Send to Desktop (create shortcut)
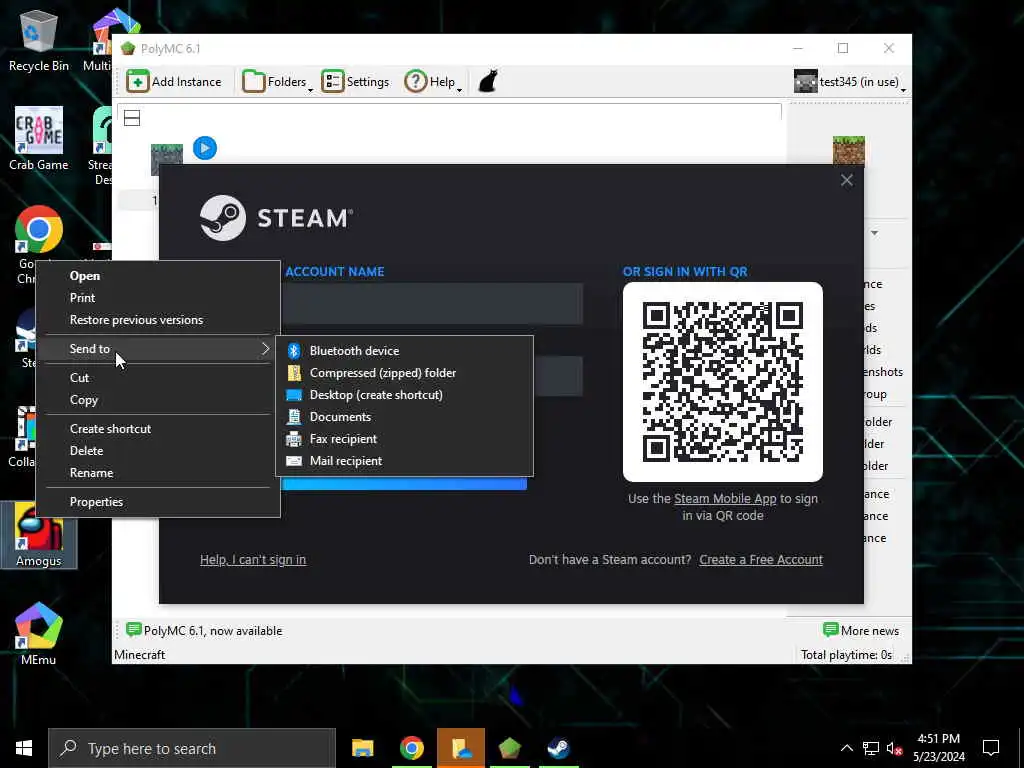This screenshot has width=1024, height=768. (x=405, y=395)
